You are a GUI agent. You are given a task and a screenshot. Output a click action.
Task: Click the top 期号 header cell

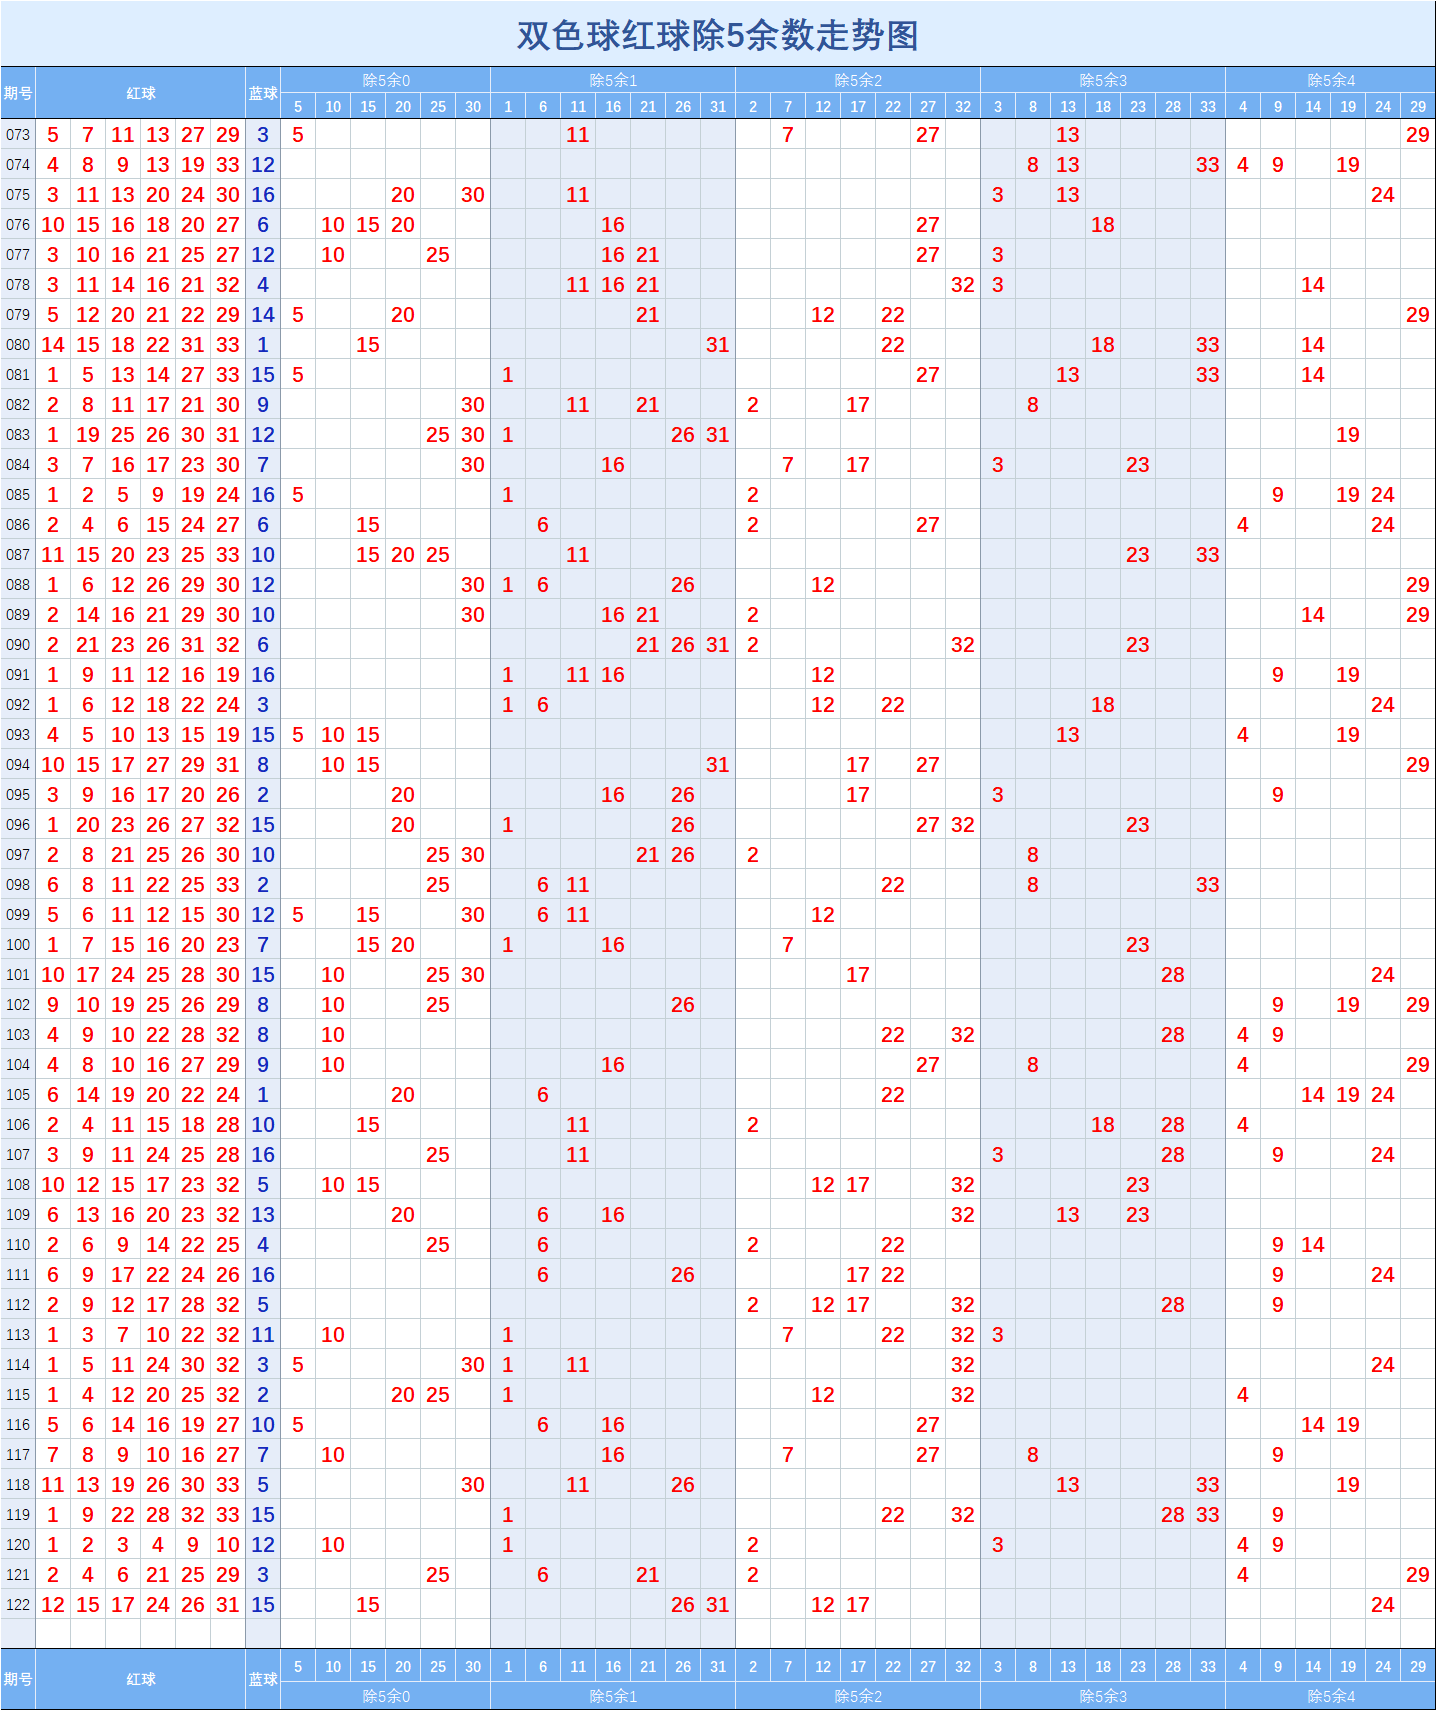(18, 93)
